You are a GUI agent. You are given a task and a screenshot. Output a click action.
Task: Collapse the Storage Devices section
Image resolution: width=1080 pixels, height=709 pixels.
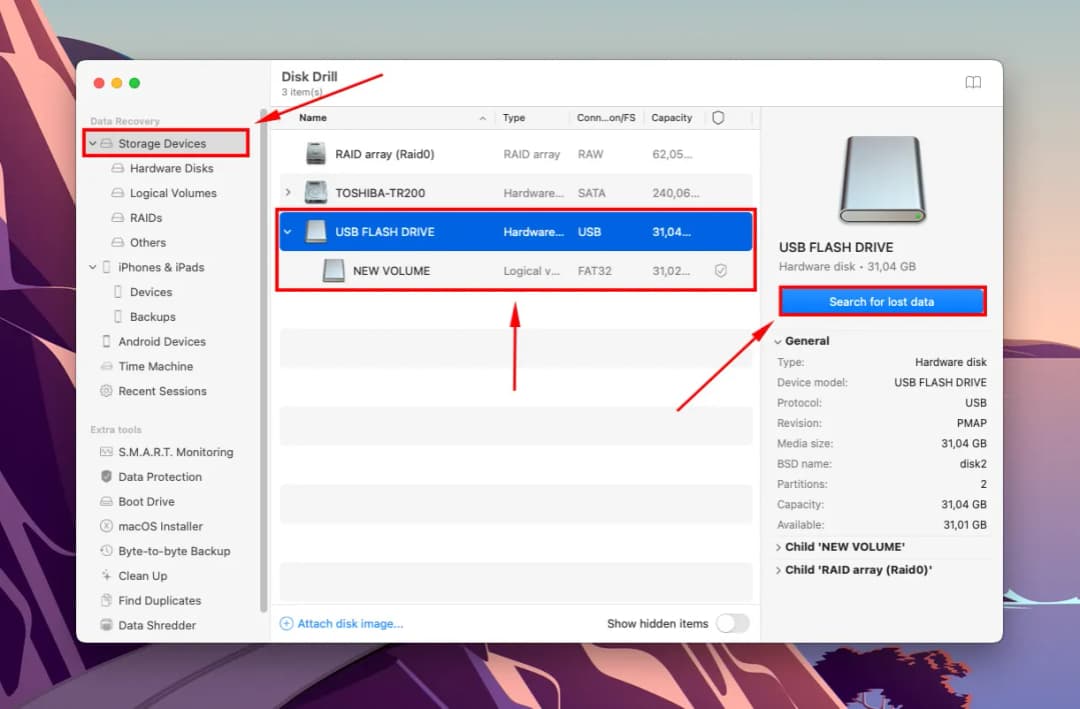(x=92, y=143)
